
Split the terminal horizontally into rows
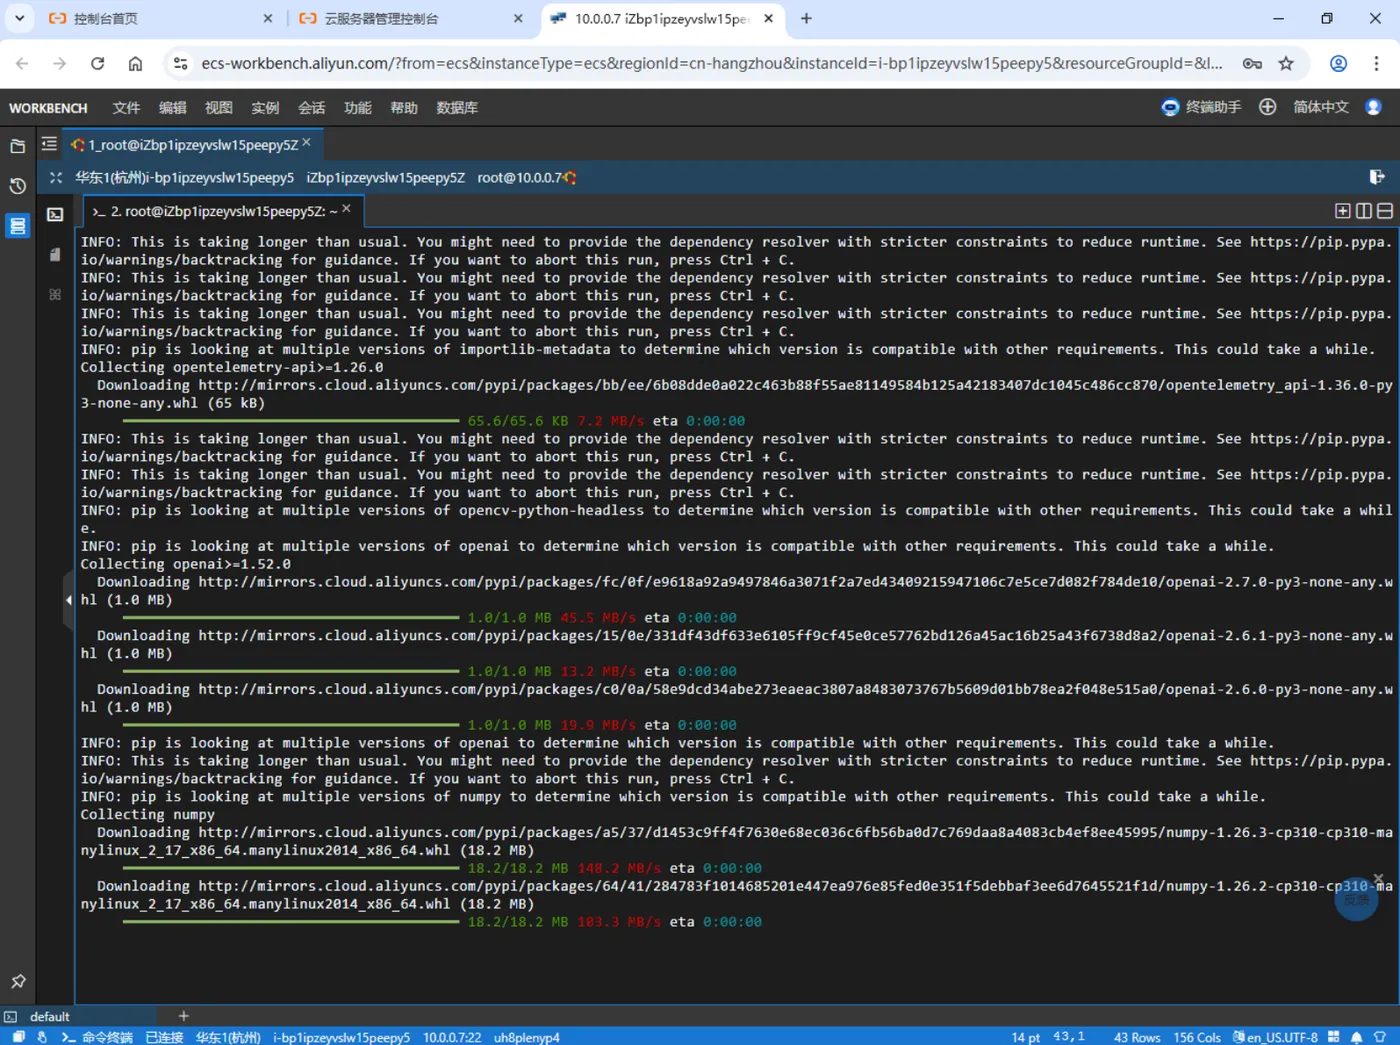coord(1385,211)
